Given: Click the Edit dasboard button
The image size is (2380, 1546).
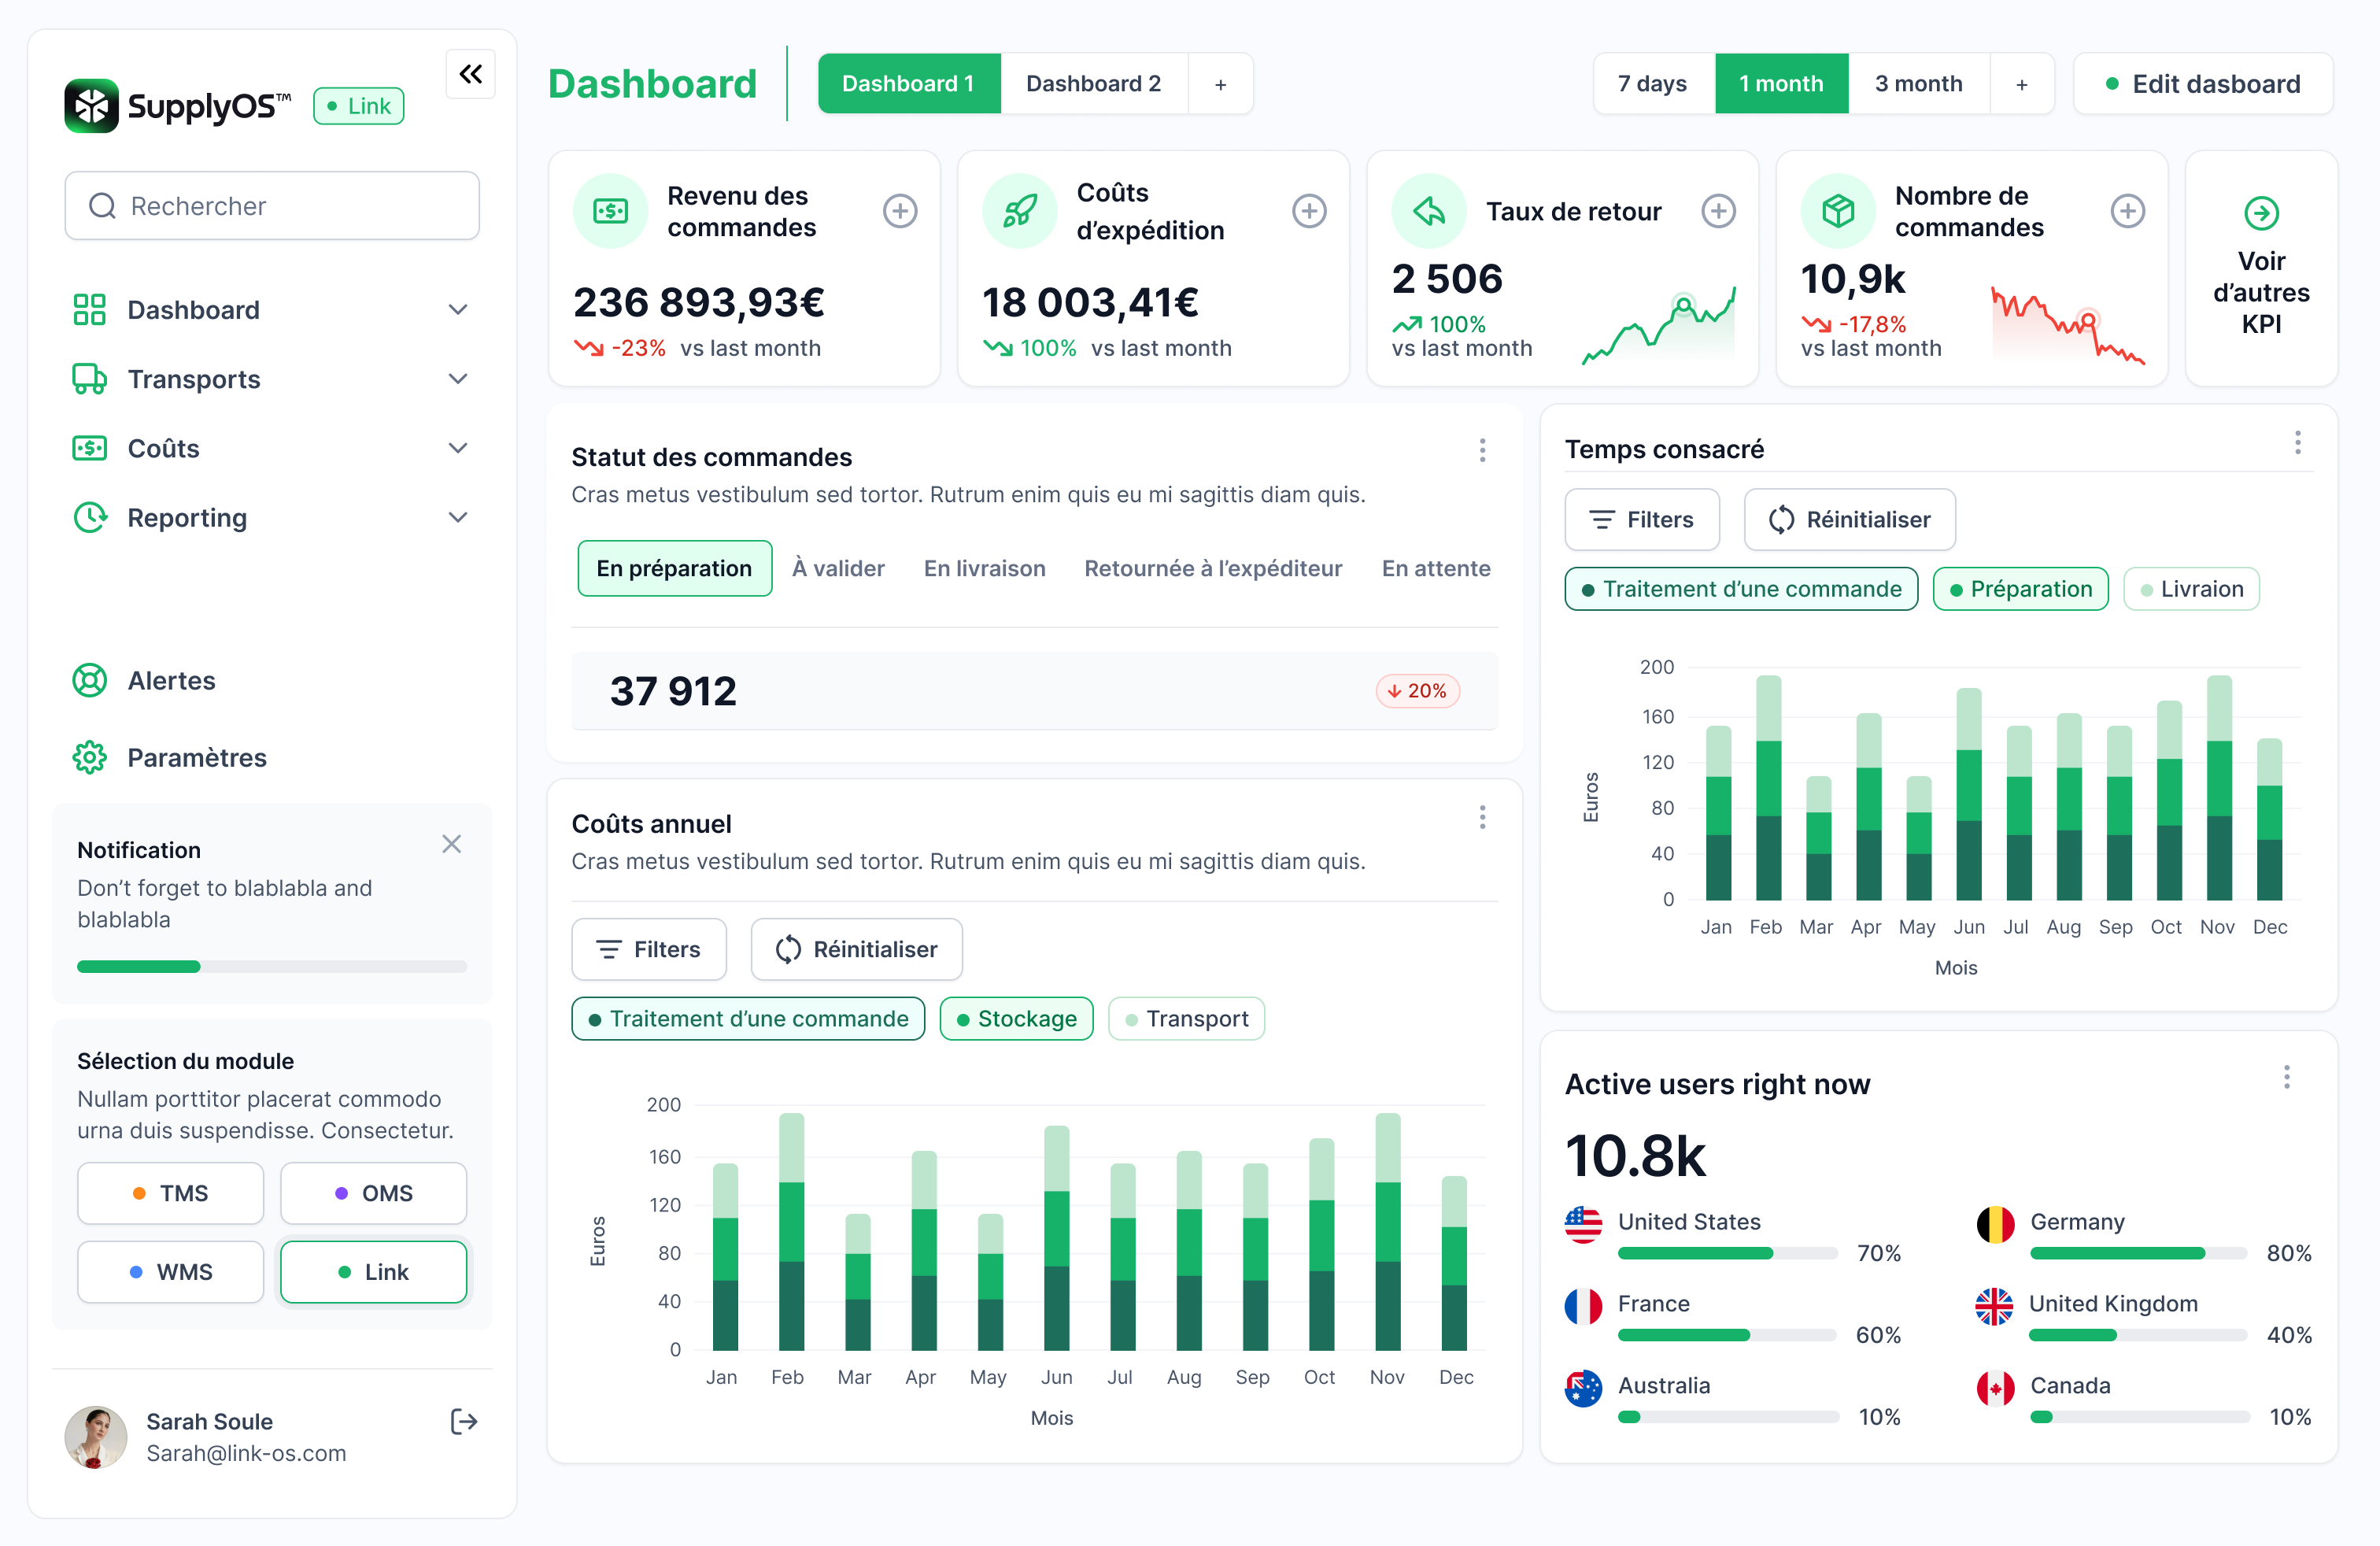Looking at the screenshot, I should (2203, 84).
